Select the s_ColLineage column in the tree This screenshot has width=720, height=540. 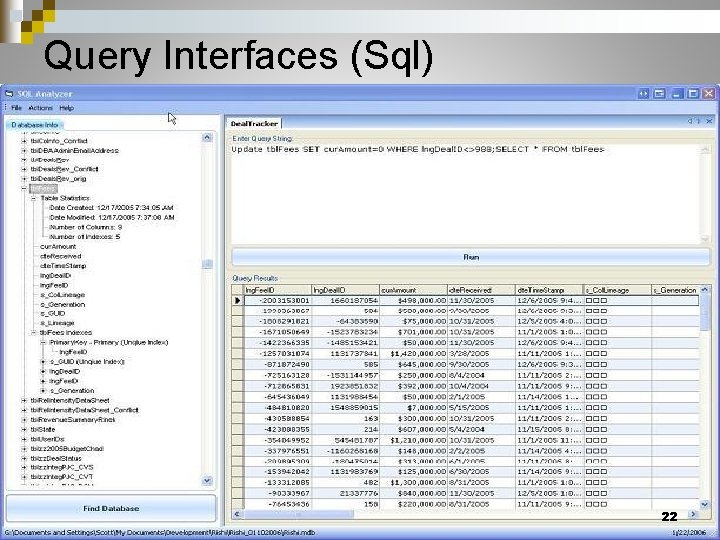coord(62,295)
